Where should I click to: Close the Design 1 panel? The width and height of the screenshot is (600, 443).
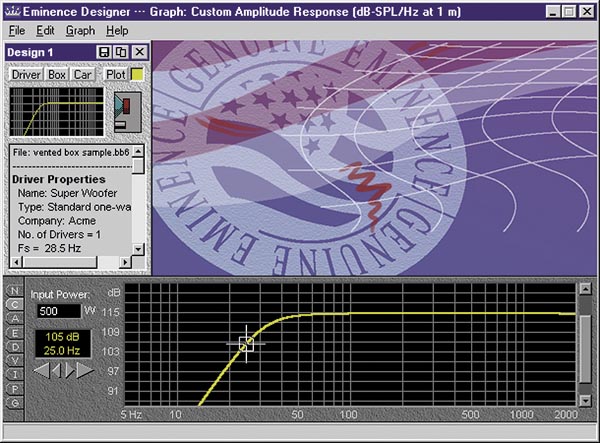140,52
